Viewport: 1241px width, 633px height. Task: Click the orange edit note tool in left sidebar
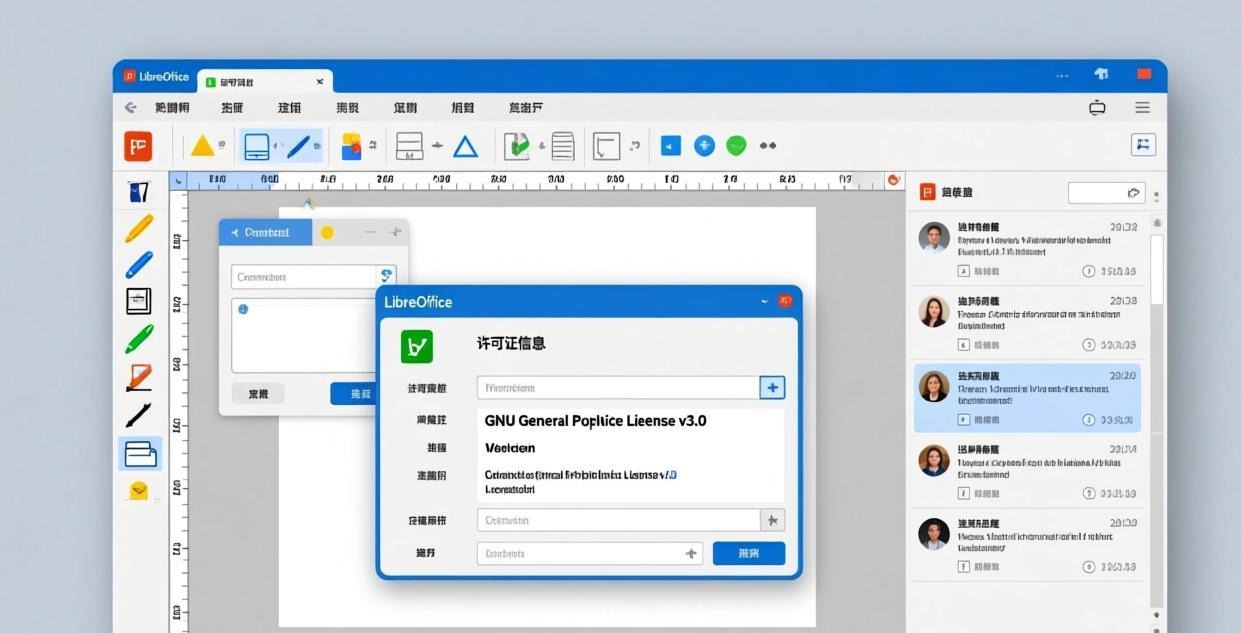coord(139,378)
